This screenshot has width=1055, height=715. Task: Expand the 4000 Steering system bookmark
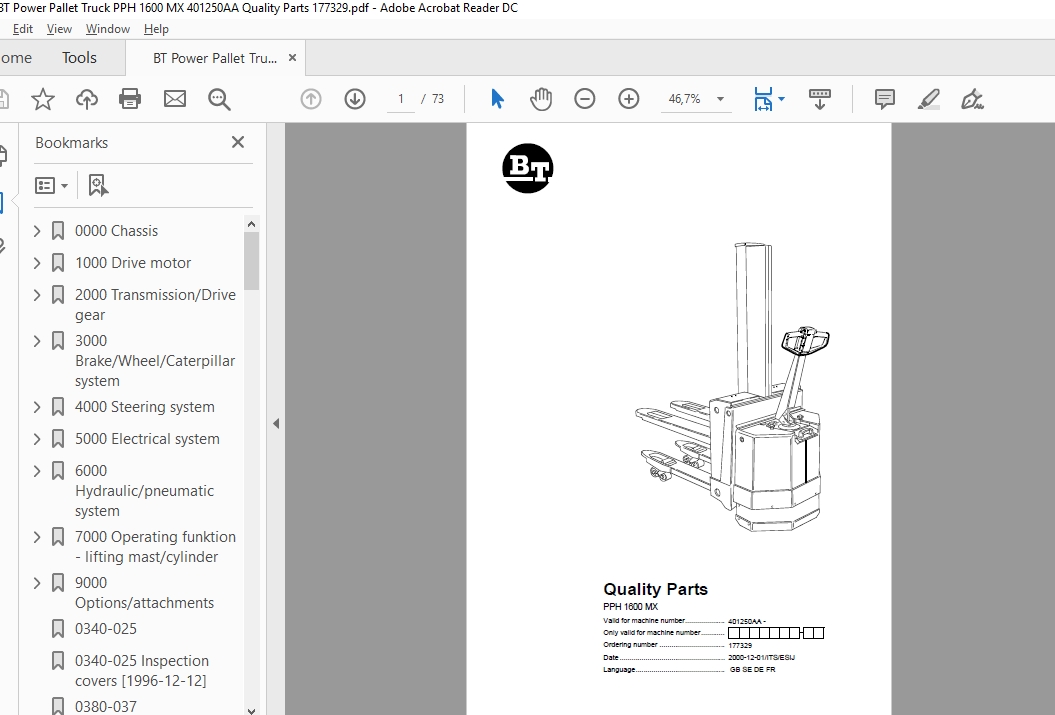point(37,407)
